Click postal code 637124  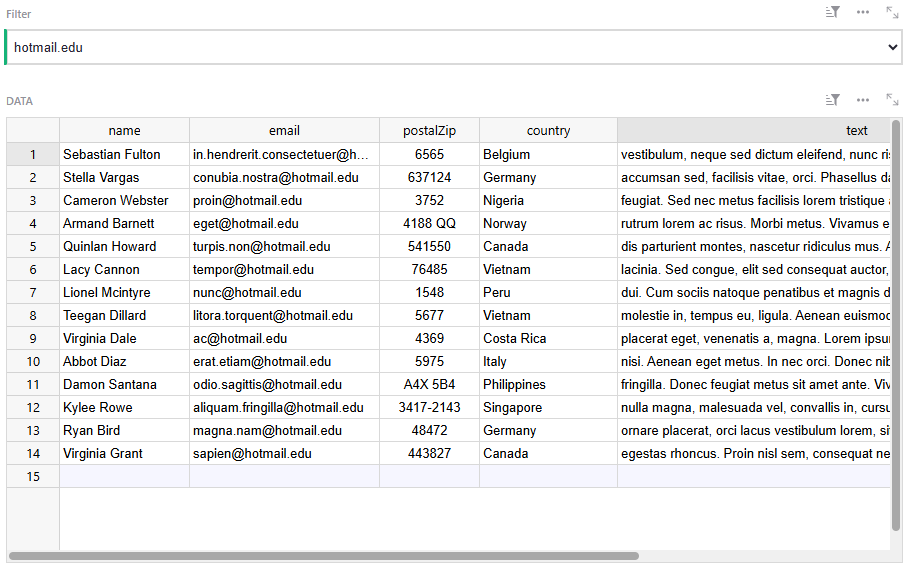429,178
